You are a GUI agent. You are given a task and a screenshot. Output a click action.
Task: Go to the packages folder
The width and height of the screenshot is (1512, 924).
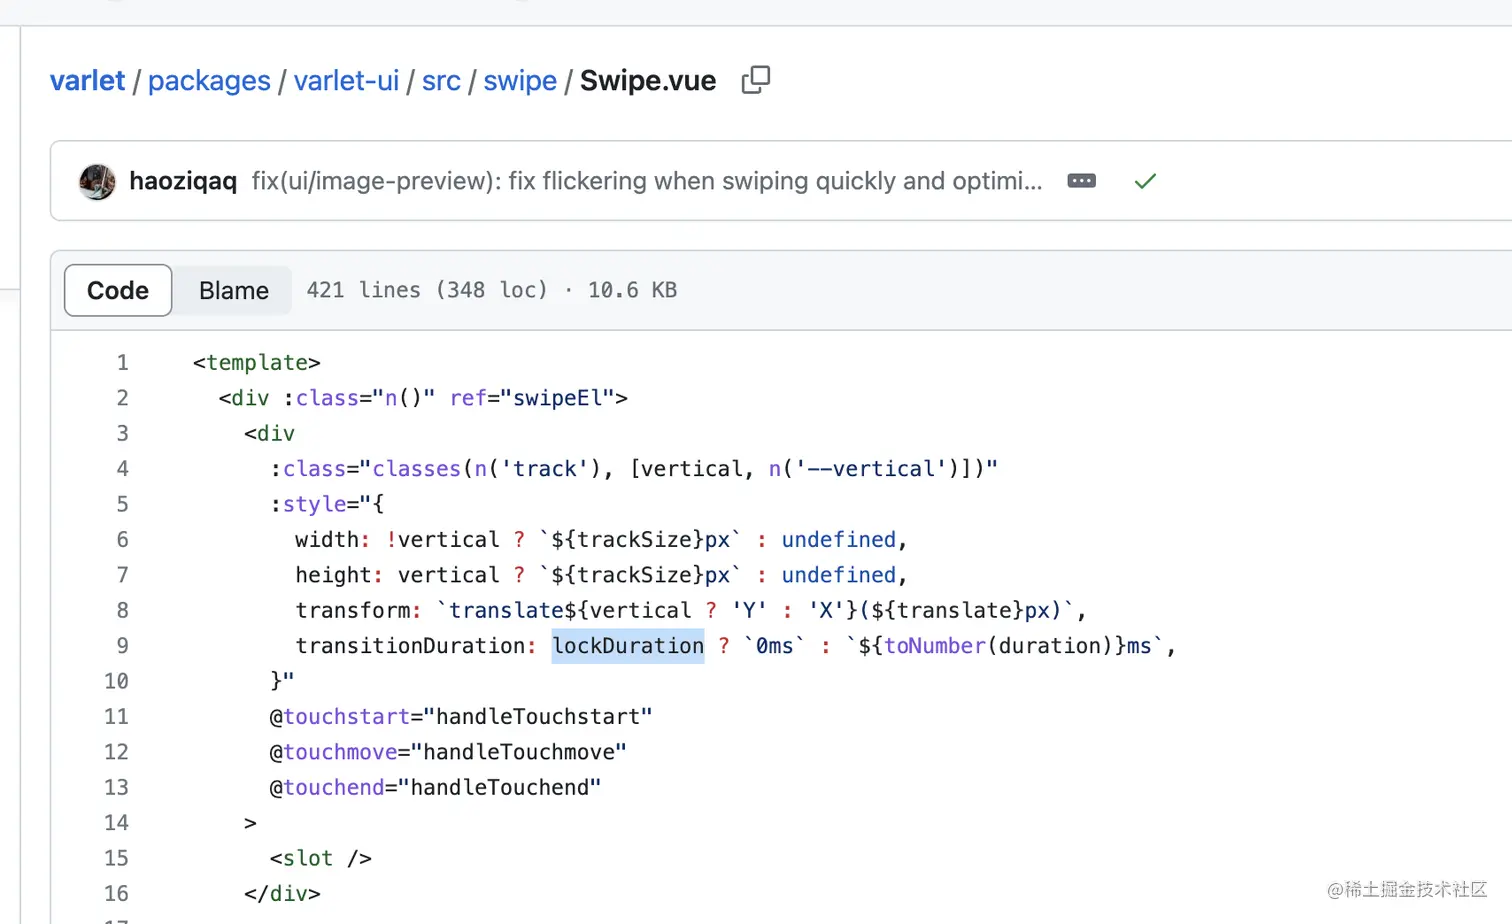point(209,81)
